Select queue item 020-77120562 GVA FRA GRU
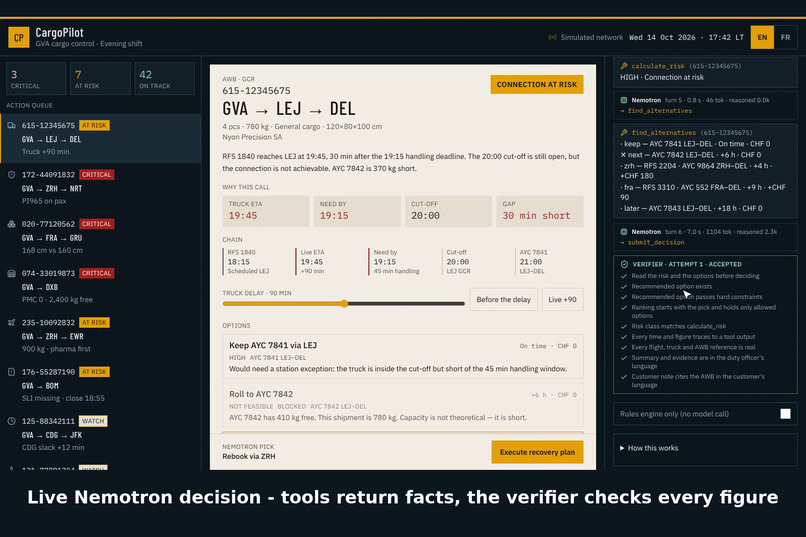Screen dimensions: 806x537 (x=101, y=237)
